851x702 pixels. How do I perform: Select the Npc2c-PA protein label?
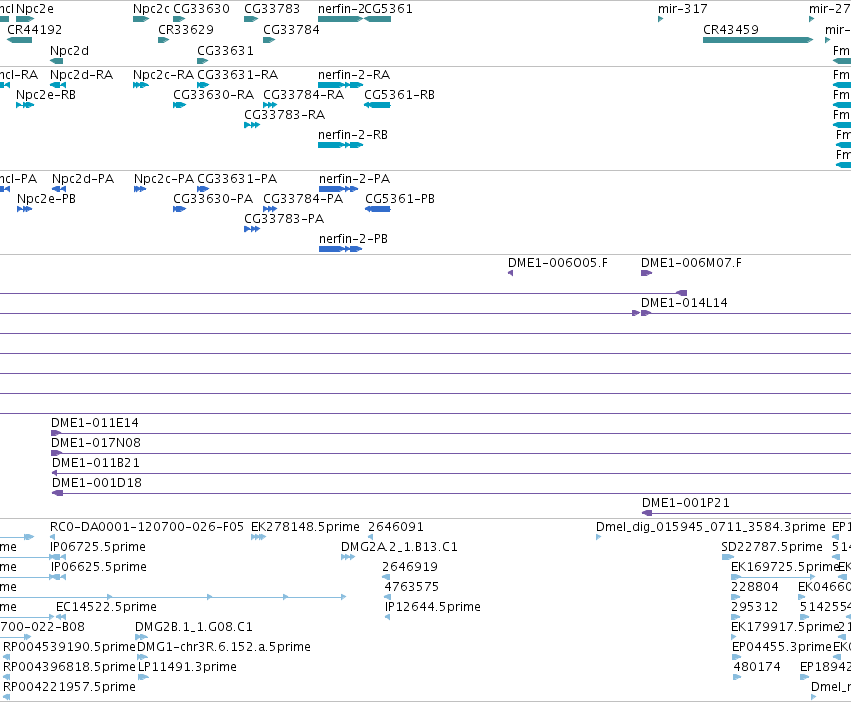pos(163,179)
